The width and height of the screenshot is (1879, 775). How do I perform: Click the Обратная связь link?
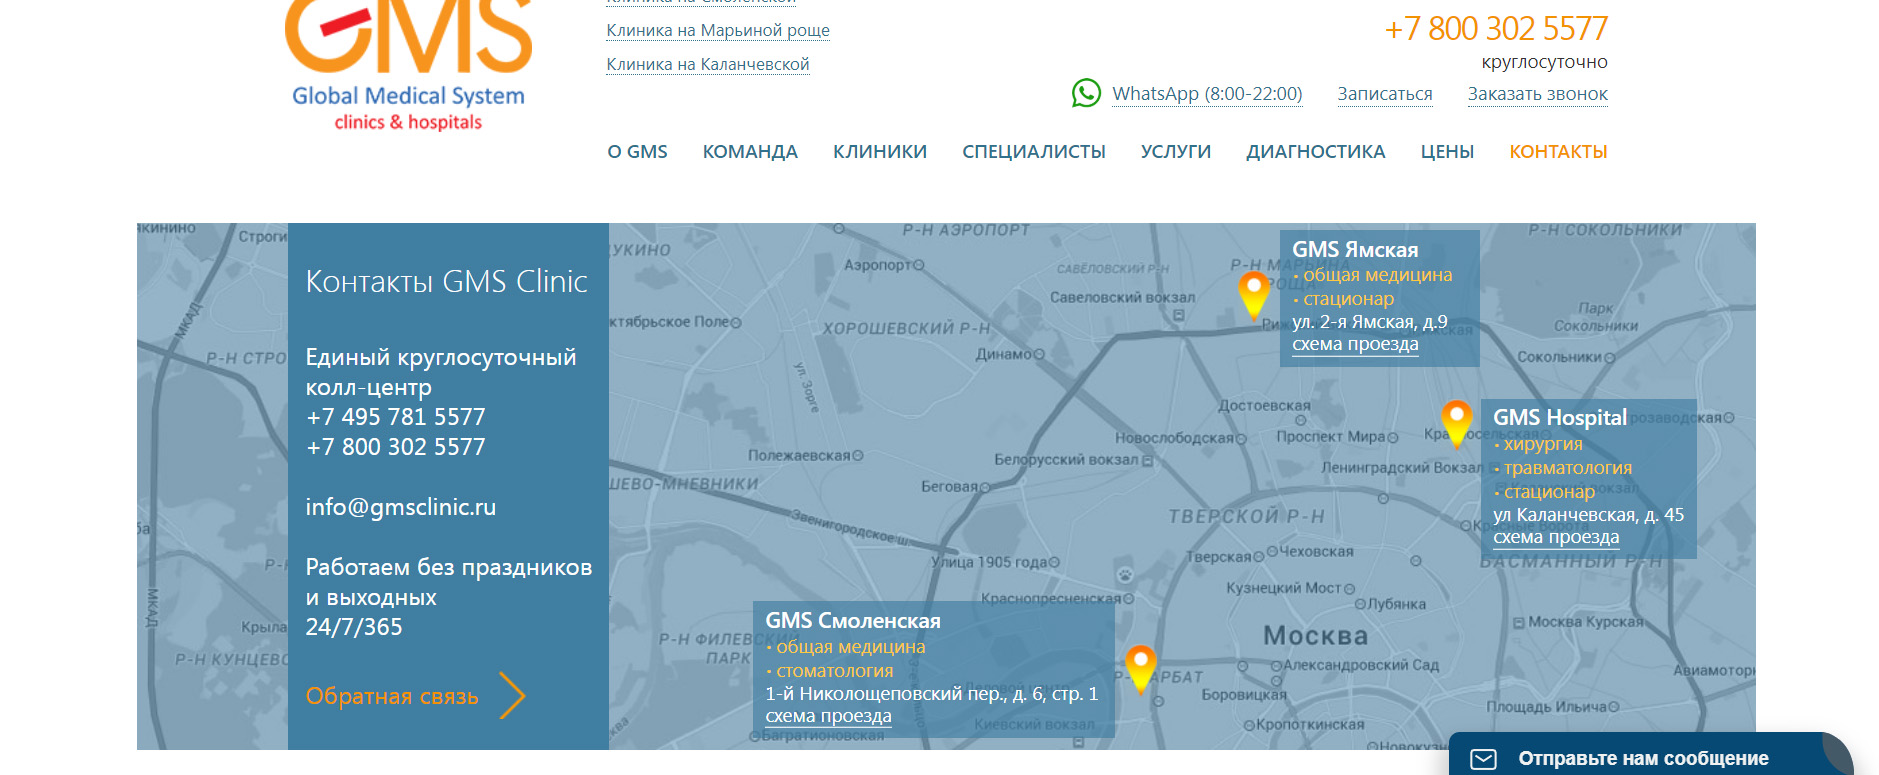coord(392,696)
